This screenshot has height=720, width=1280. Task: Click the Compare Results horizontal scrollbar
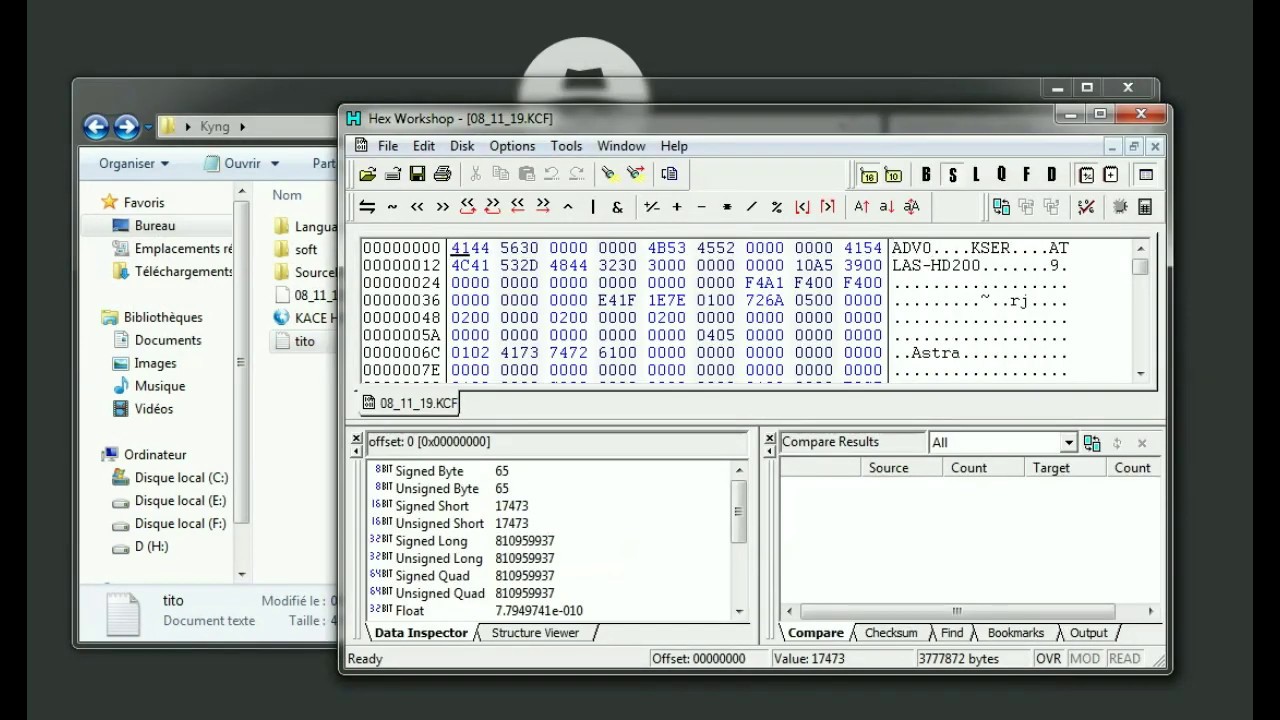pyautogui.click(x=968, y=611)
